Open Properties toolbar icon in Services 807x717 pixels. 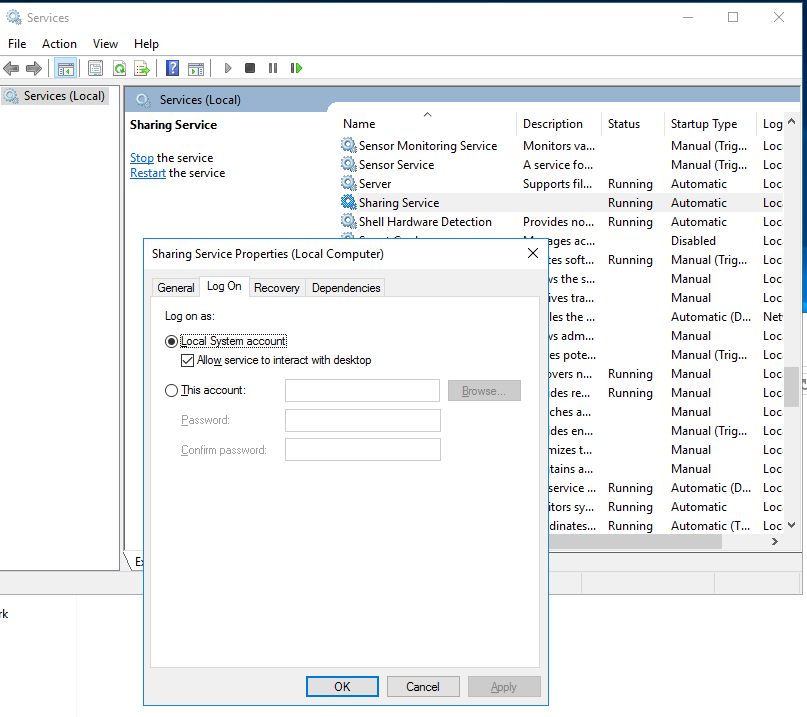pos(95,68)
